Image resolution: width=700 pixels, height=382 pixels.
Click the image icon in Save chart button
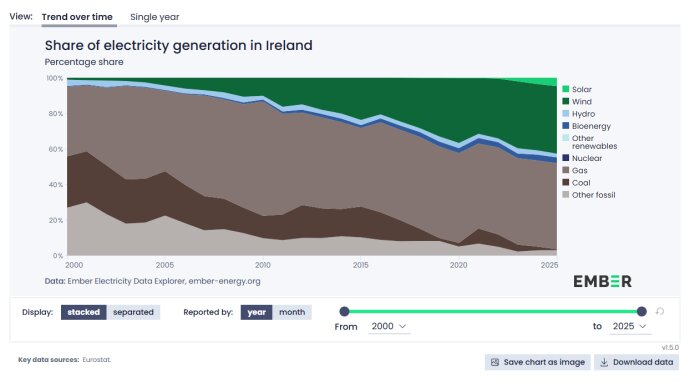point(495,362)
